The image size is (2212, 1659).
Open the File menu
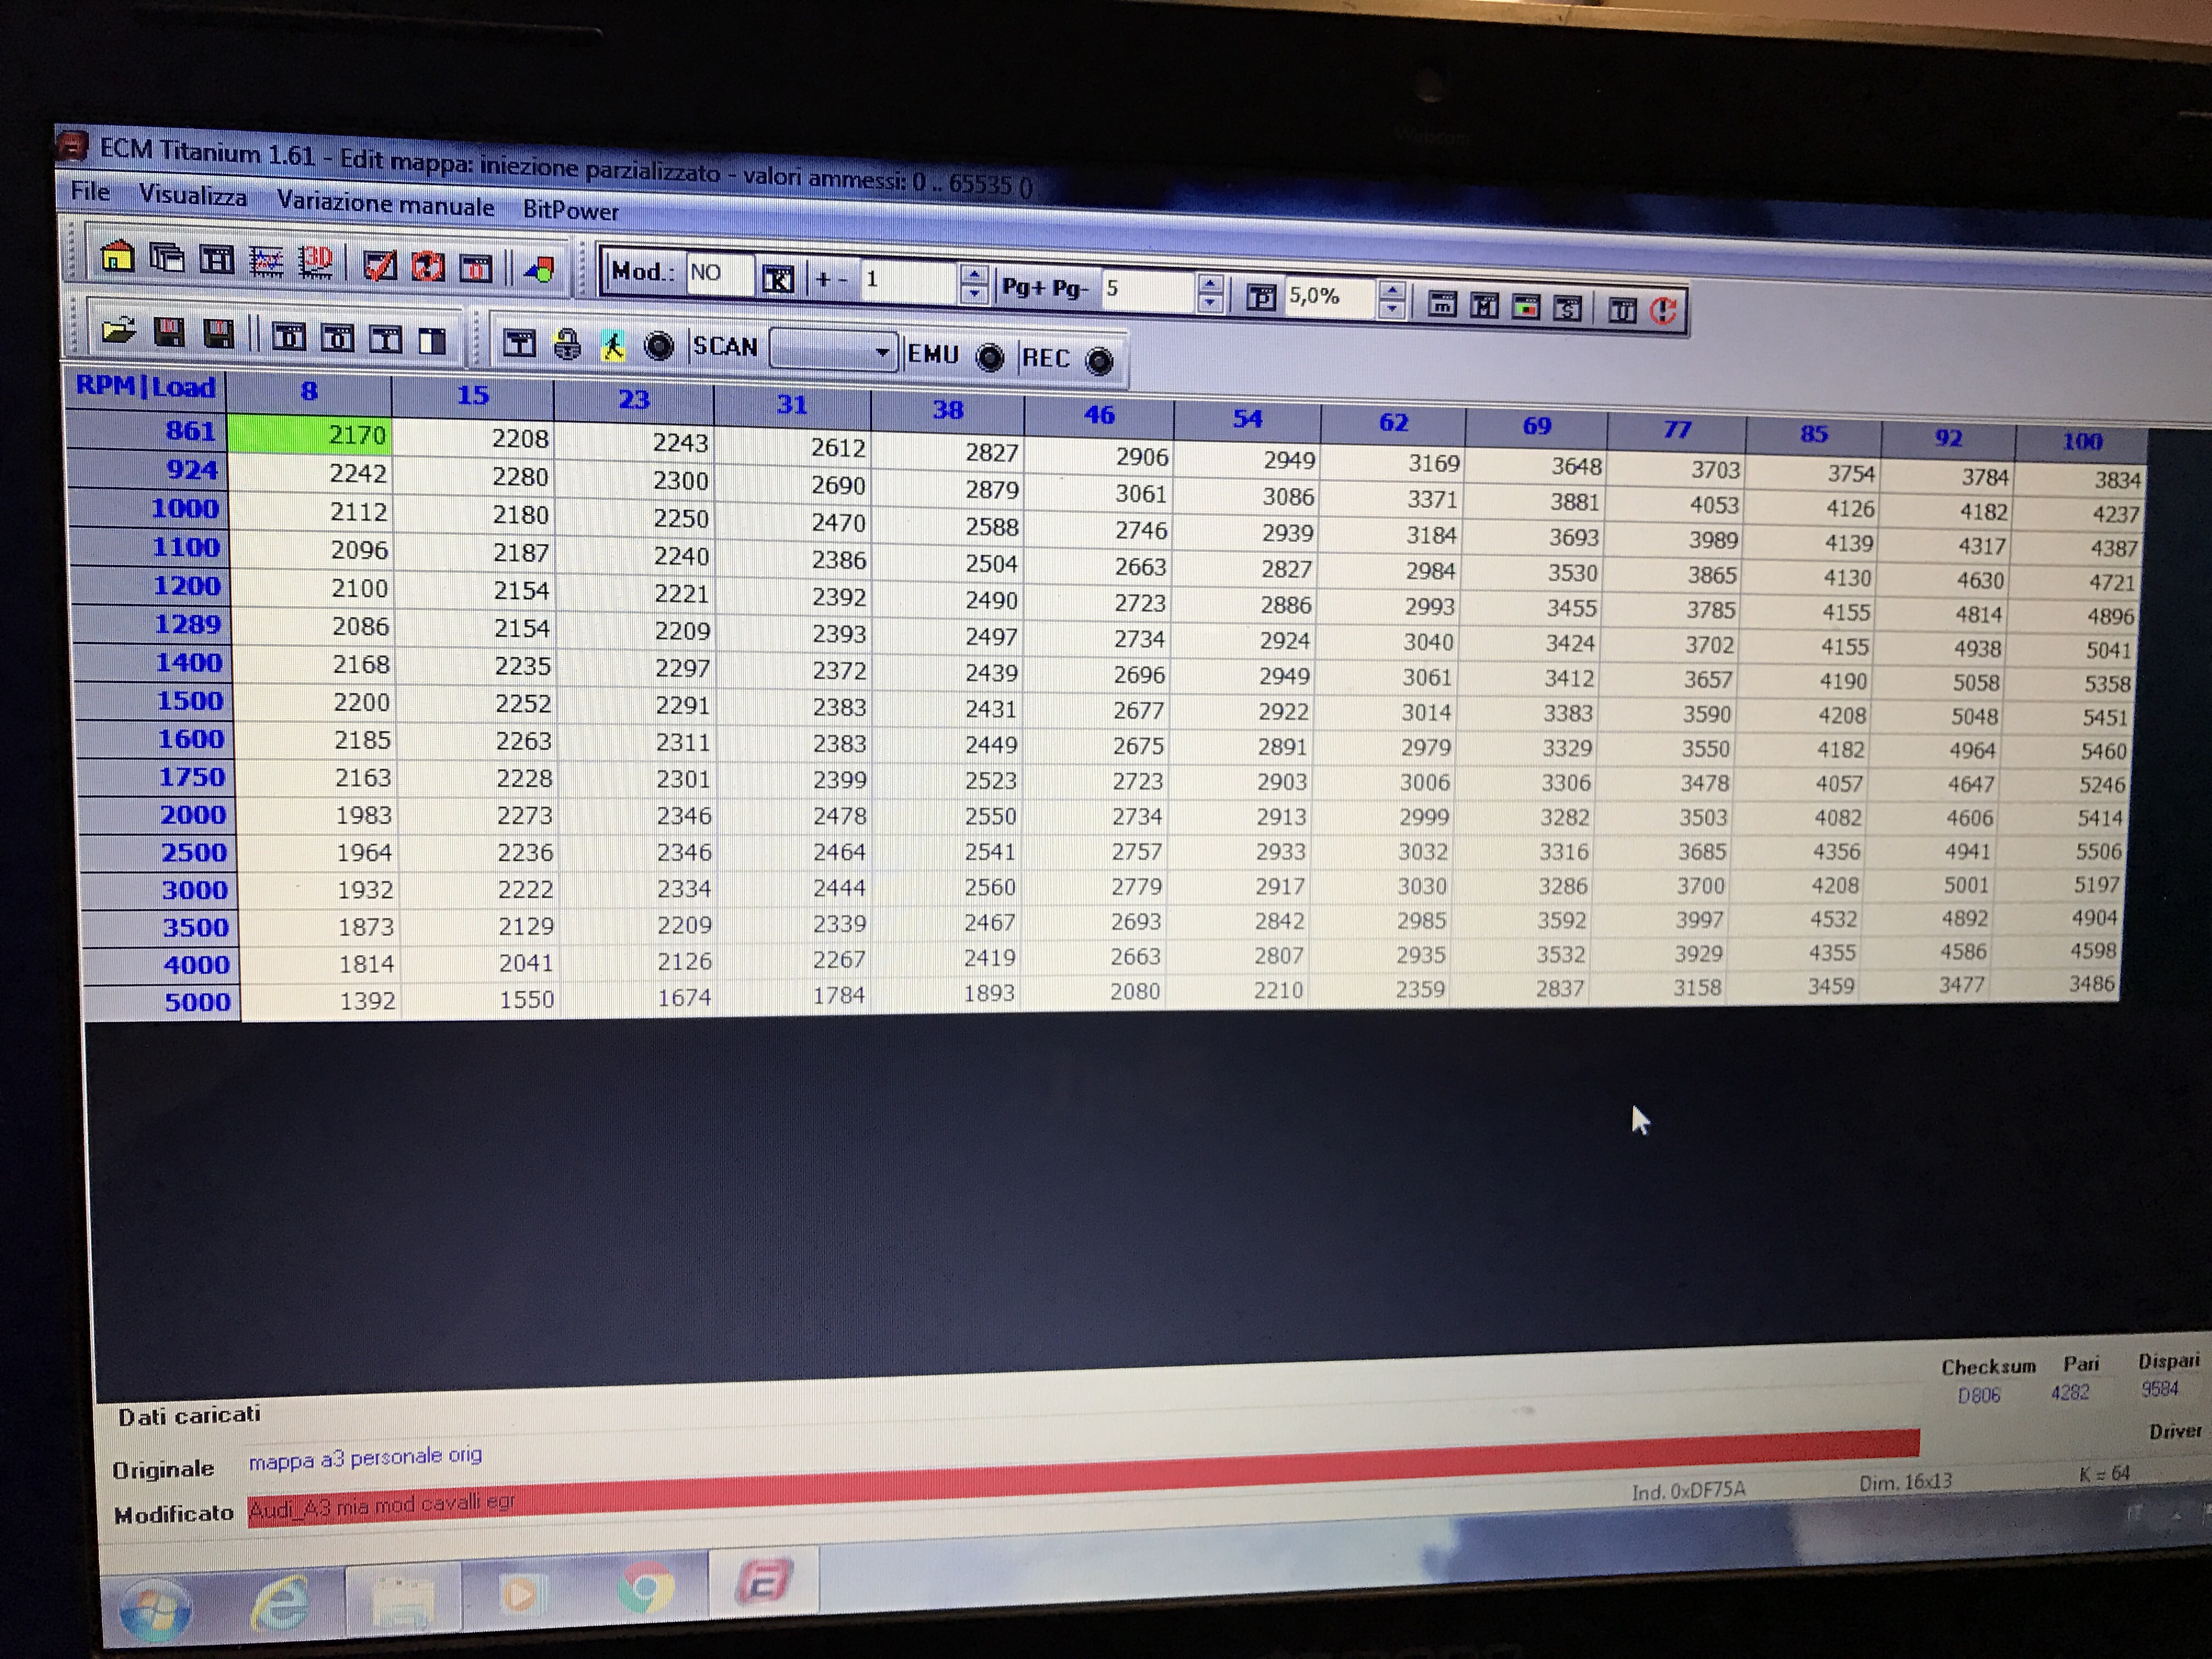[90, 191]
